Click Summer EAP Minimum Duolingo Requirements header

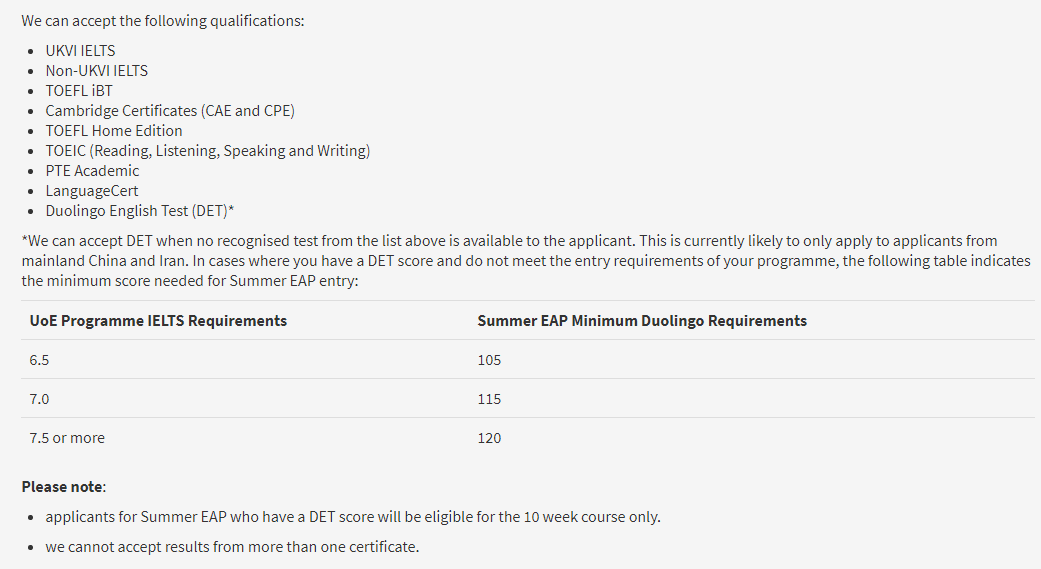(642, 321)
